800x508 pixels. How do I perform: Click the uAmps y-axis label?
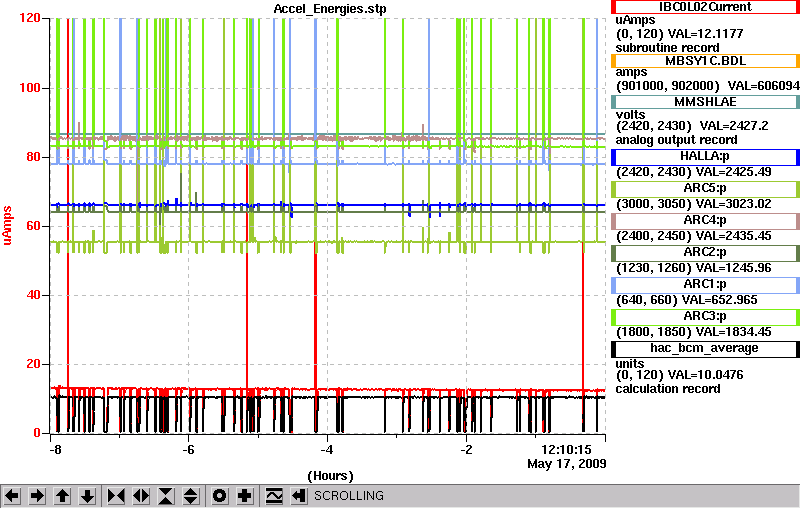(x=7, y=225)
